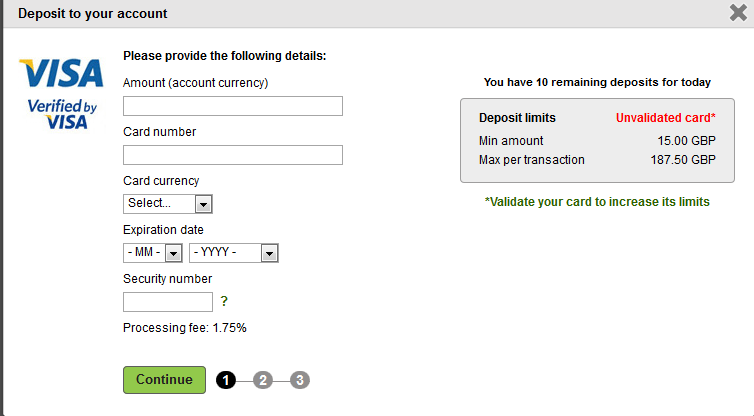754x416 pixels.
Task: Click step 3 circle indicator
Action: (300, 380)
